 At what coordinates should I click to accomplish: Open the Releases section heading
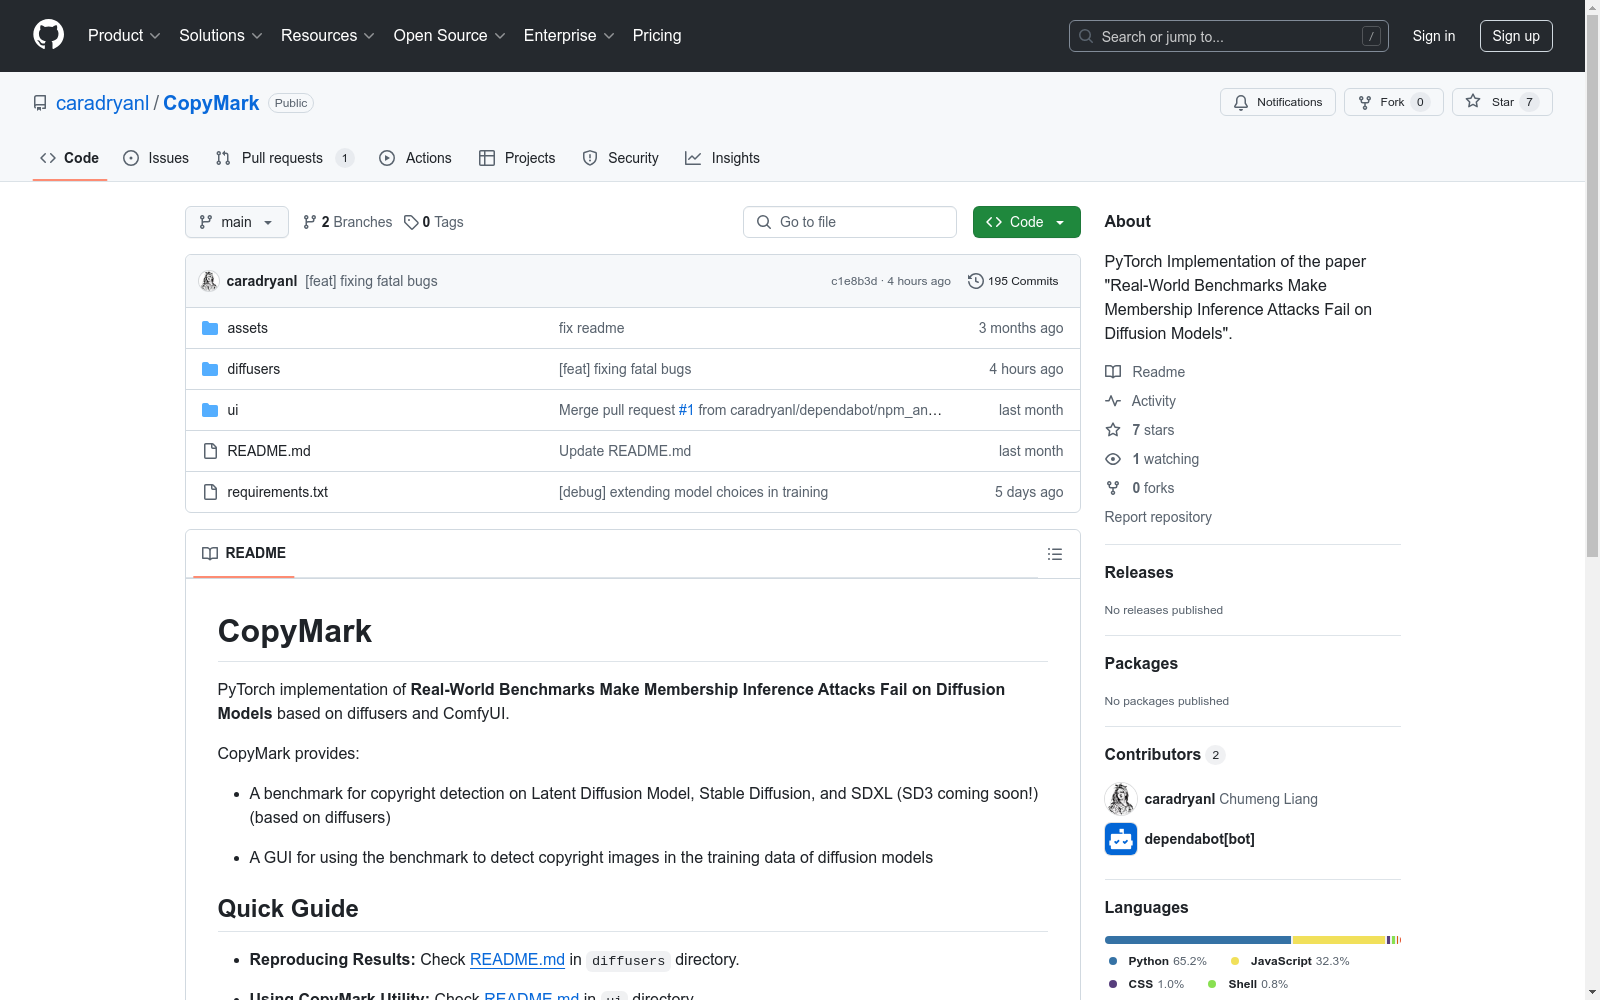point(1139,572)
